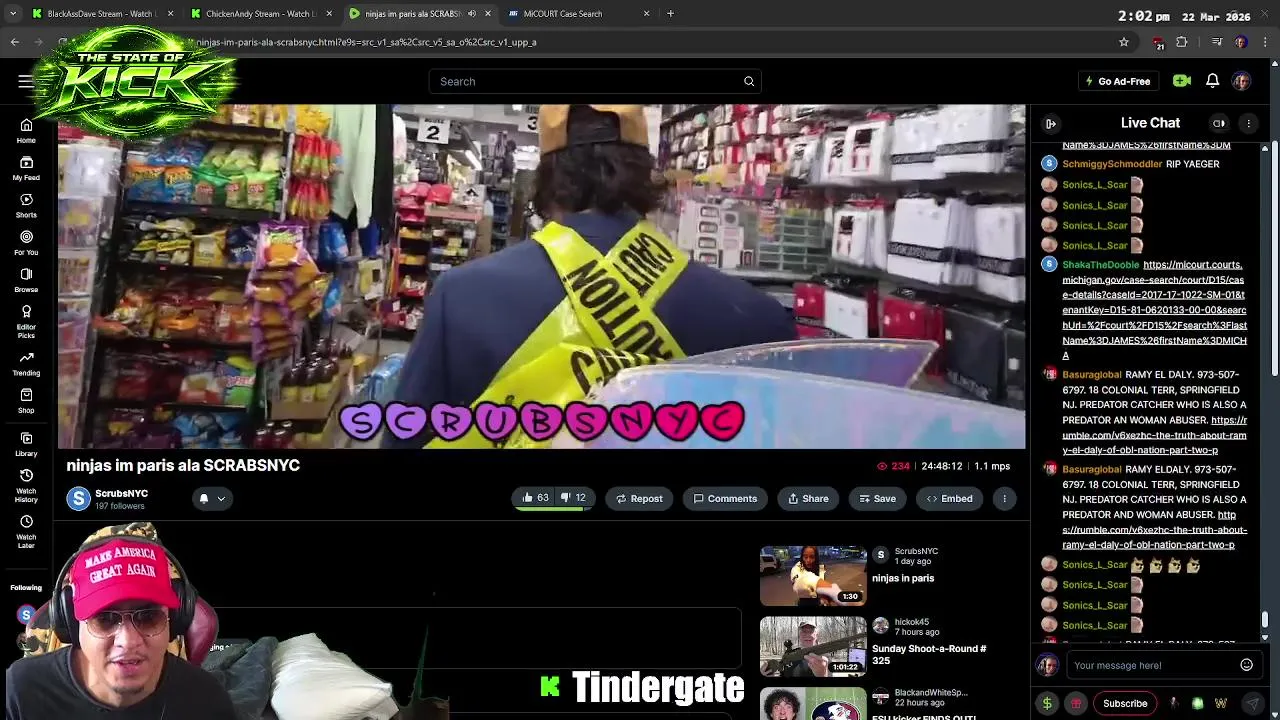Open a new browser tab

(x=670, y=14)
